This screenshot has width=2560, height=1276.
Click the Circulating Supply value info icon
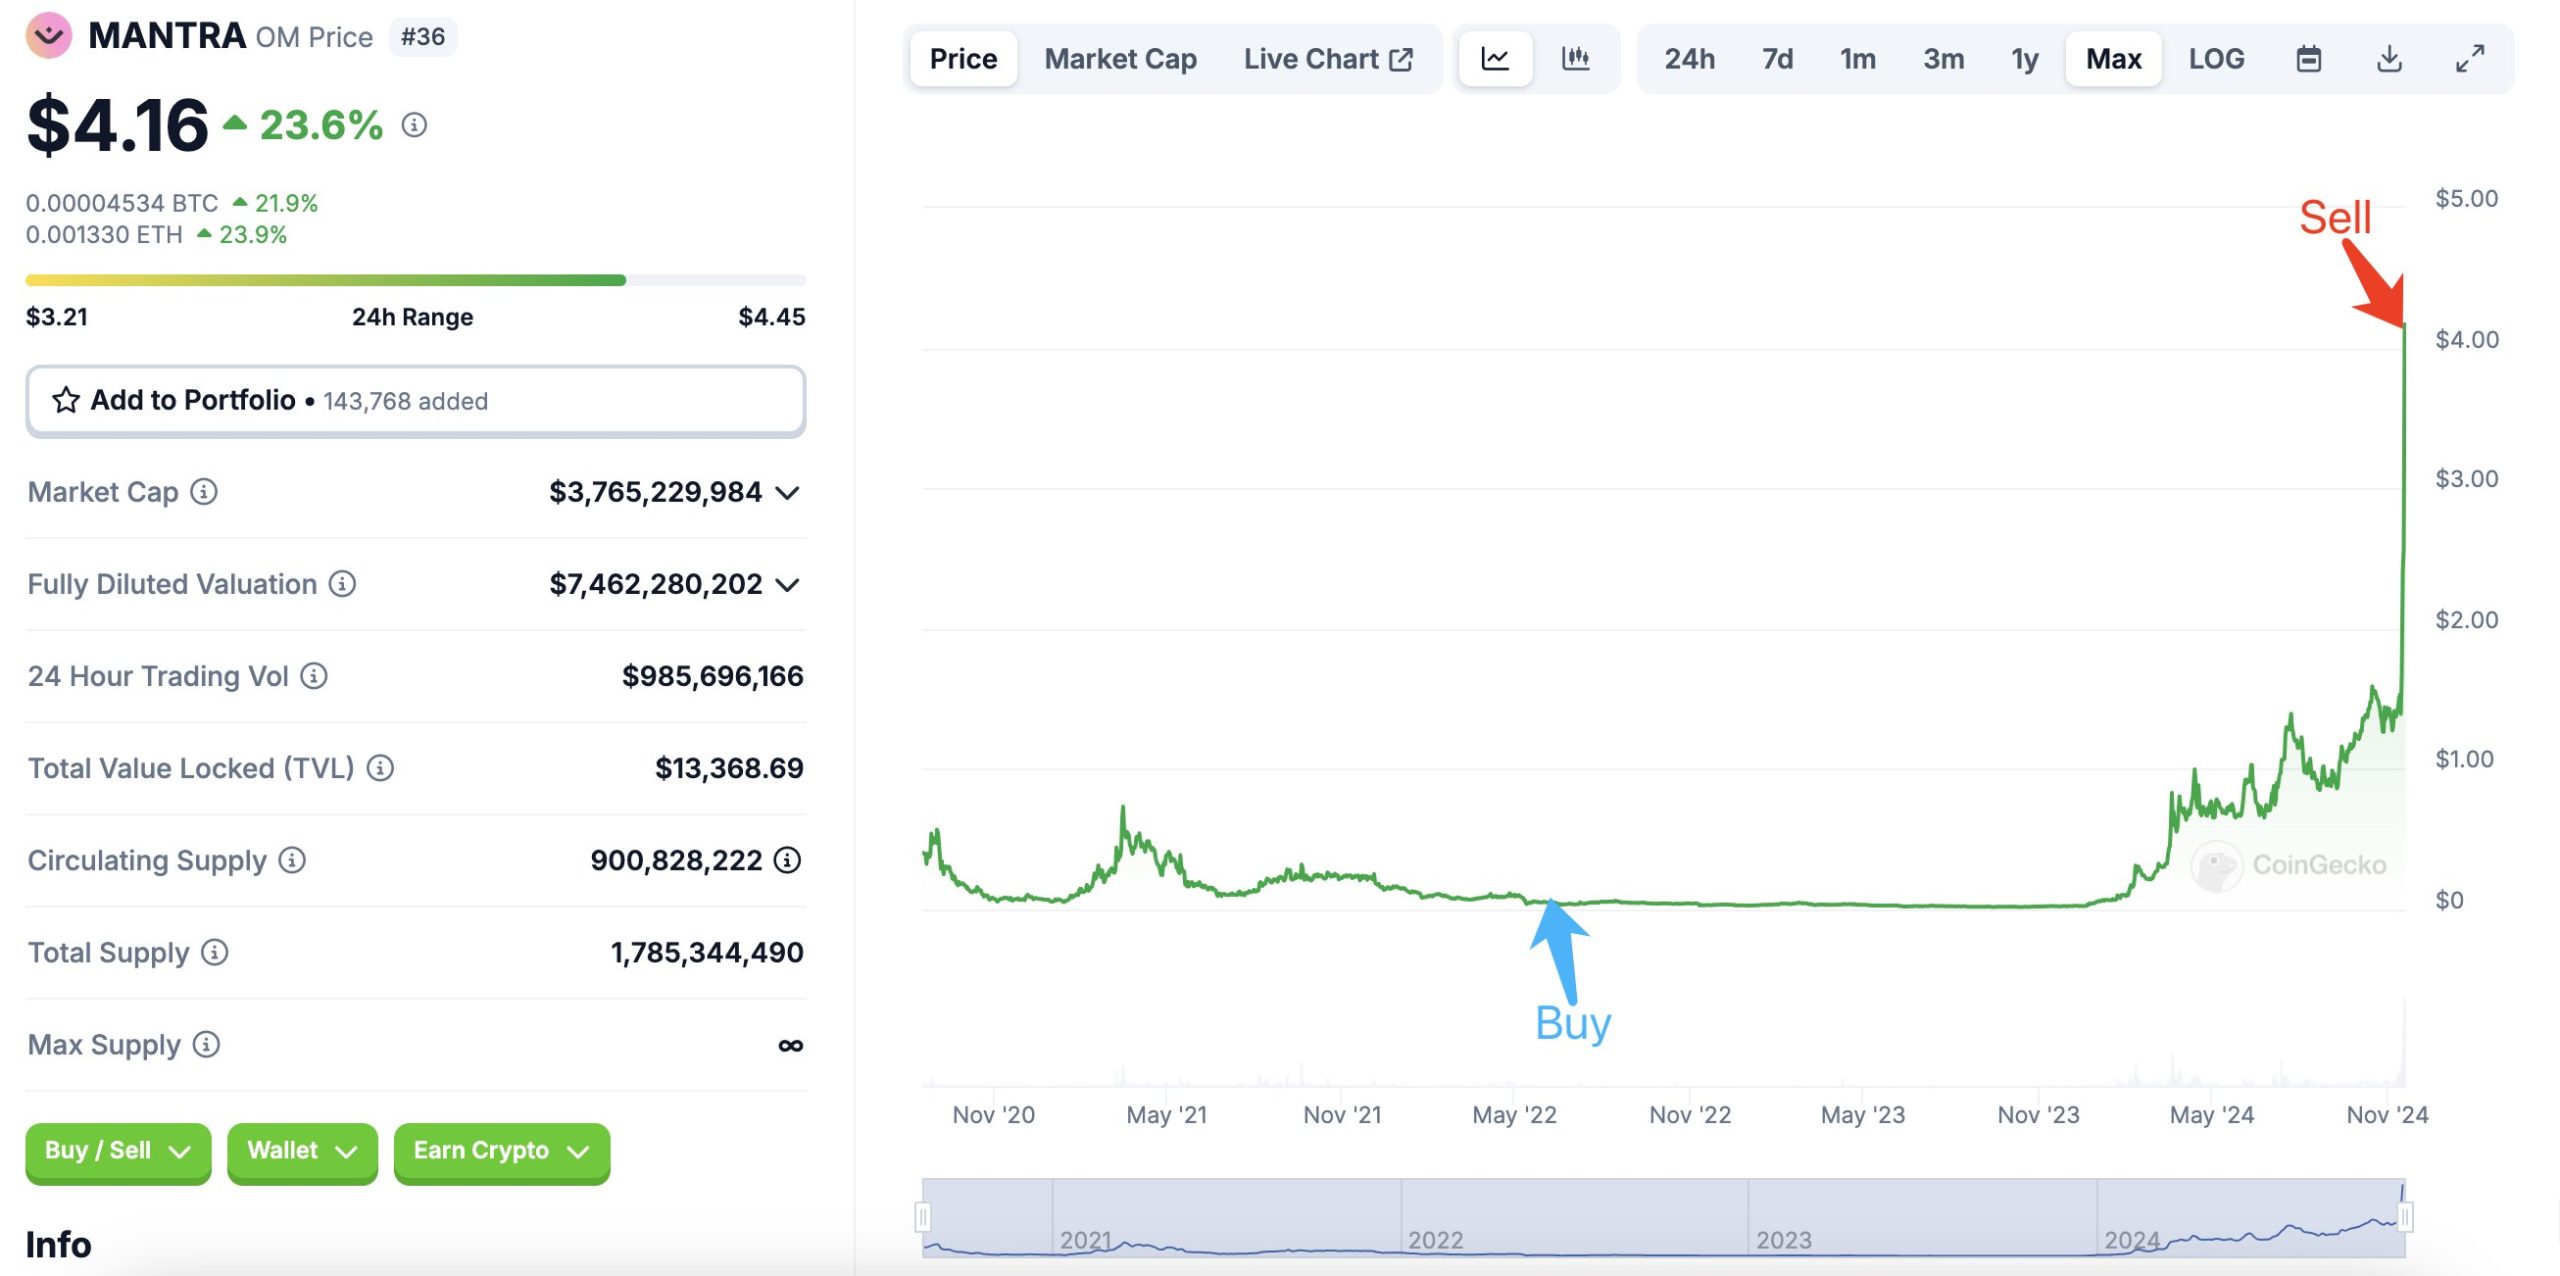pos(788,860)
